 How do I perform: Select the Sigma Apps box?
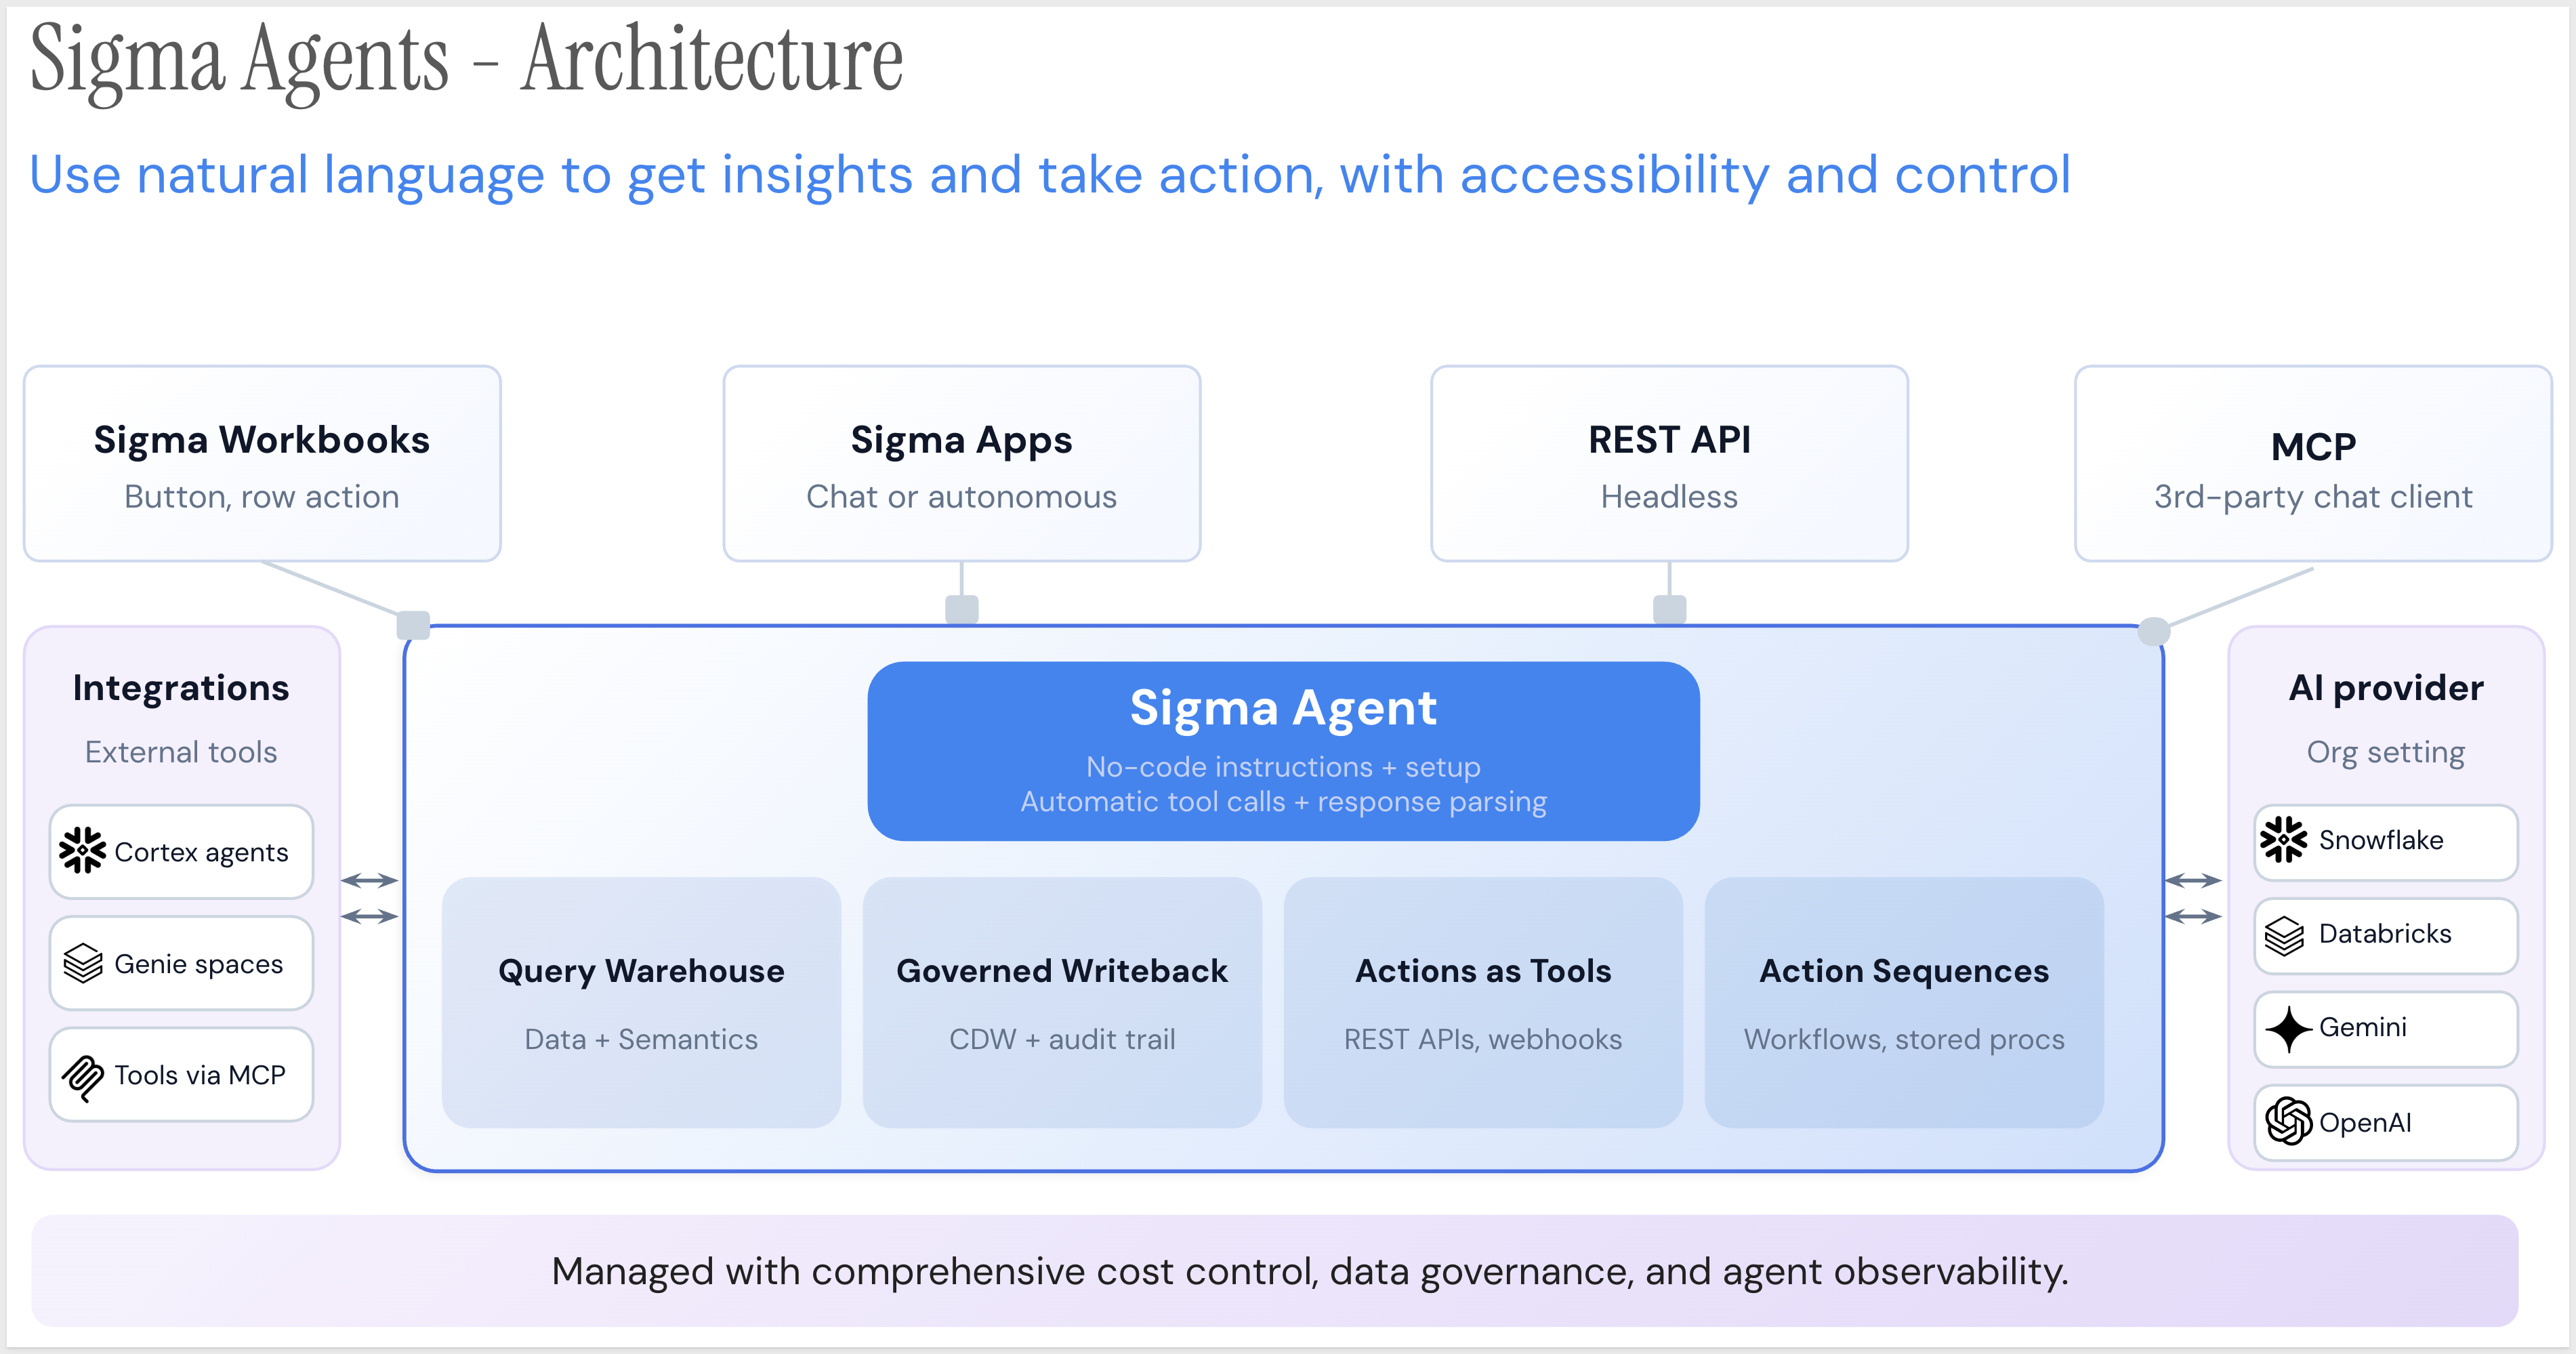tap(961, 464)
